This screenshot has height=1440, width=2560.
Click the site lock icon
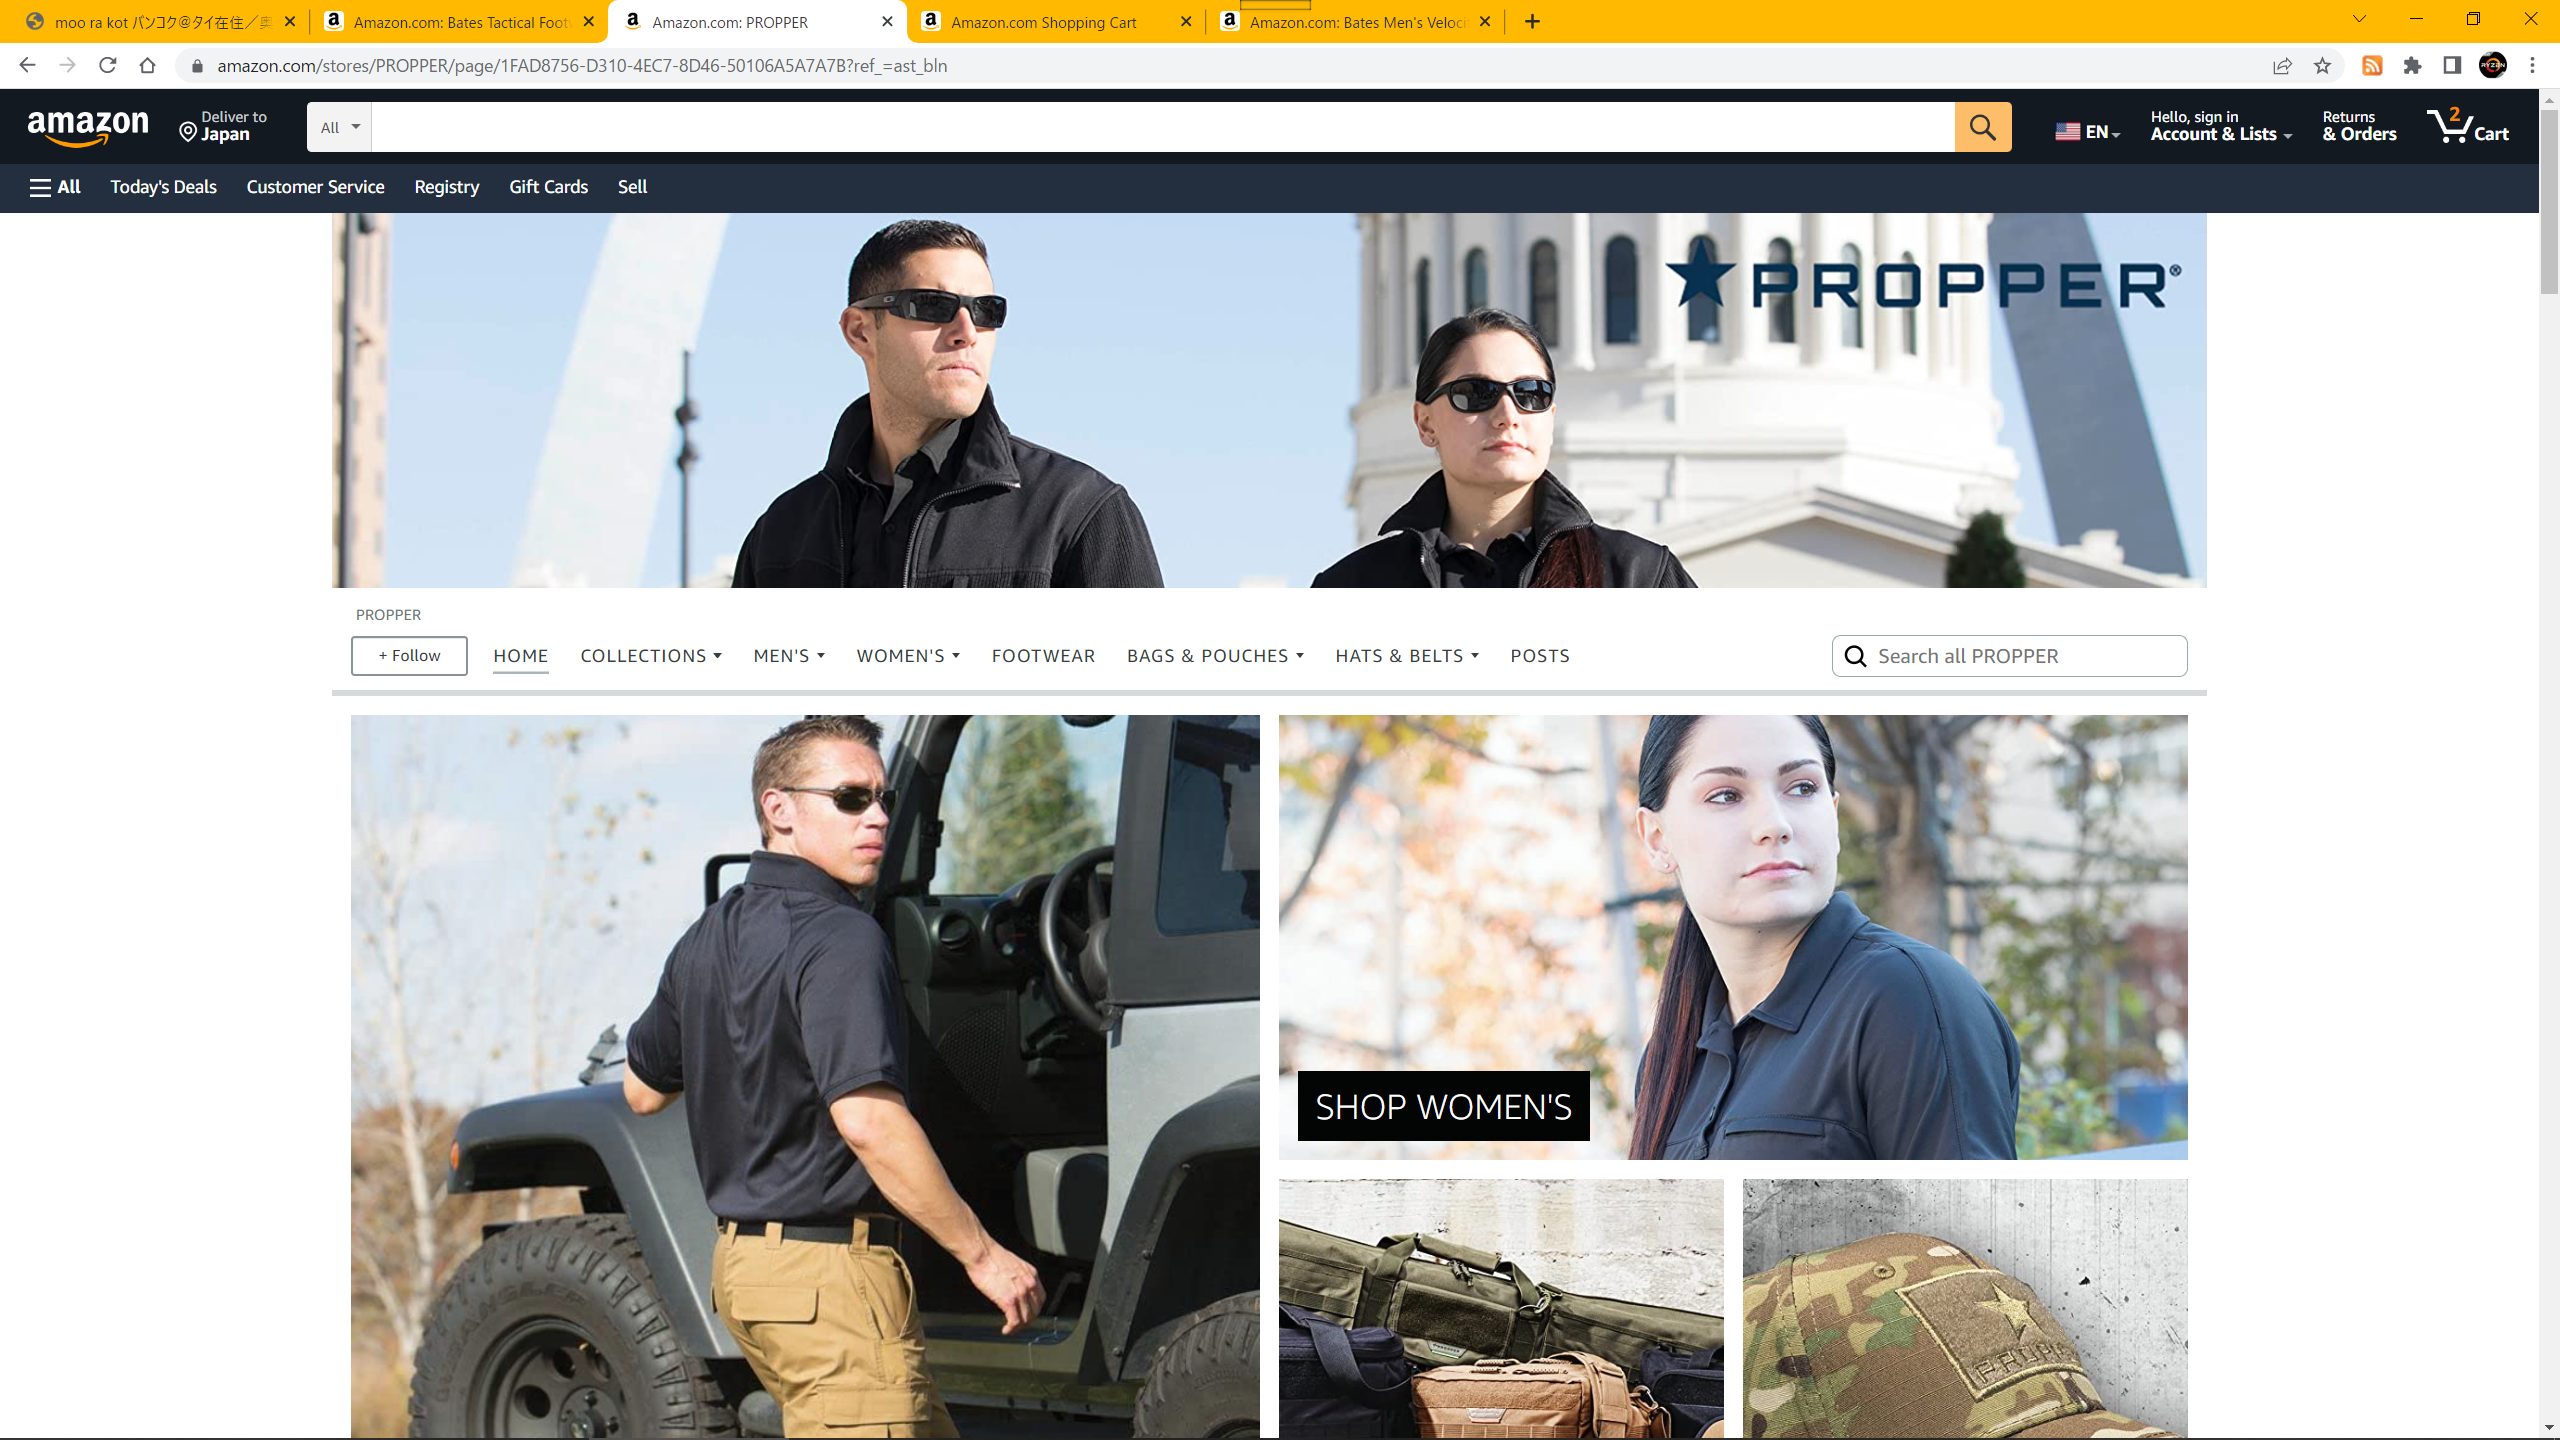(x=197, y=66)
